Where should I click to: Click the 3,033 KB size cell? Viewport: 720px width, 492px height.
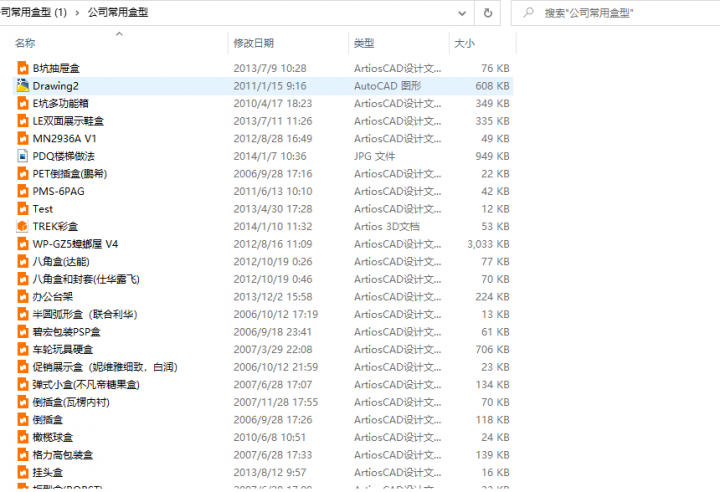point(488,244)
